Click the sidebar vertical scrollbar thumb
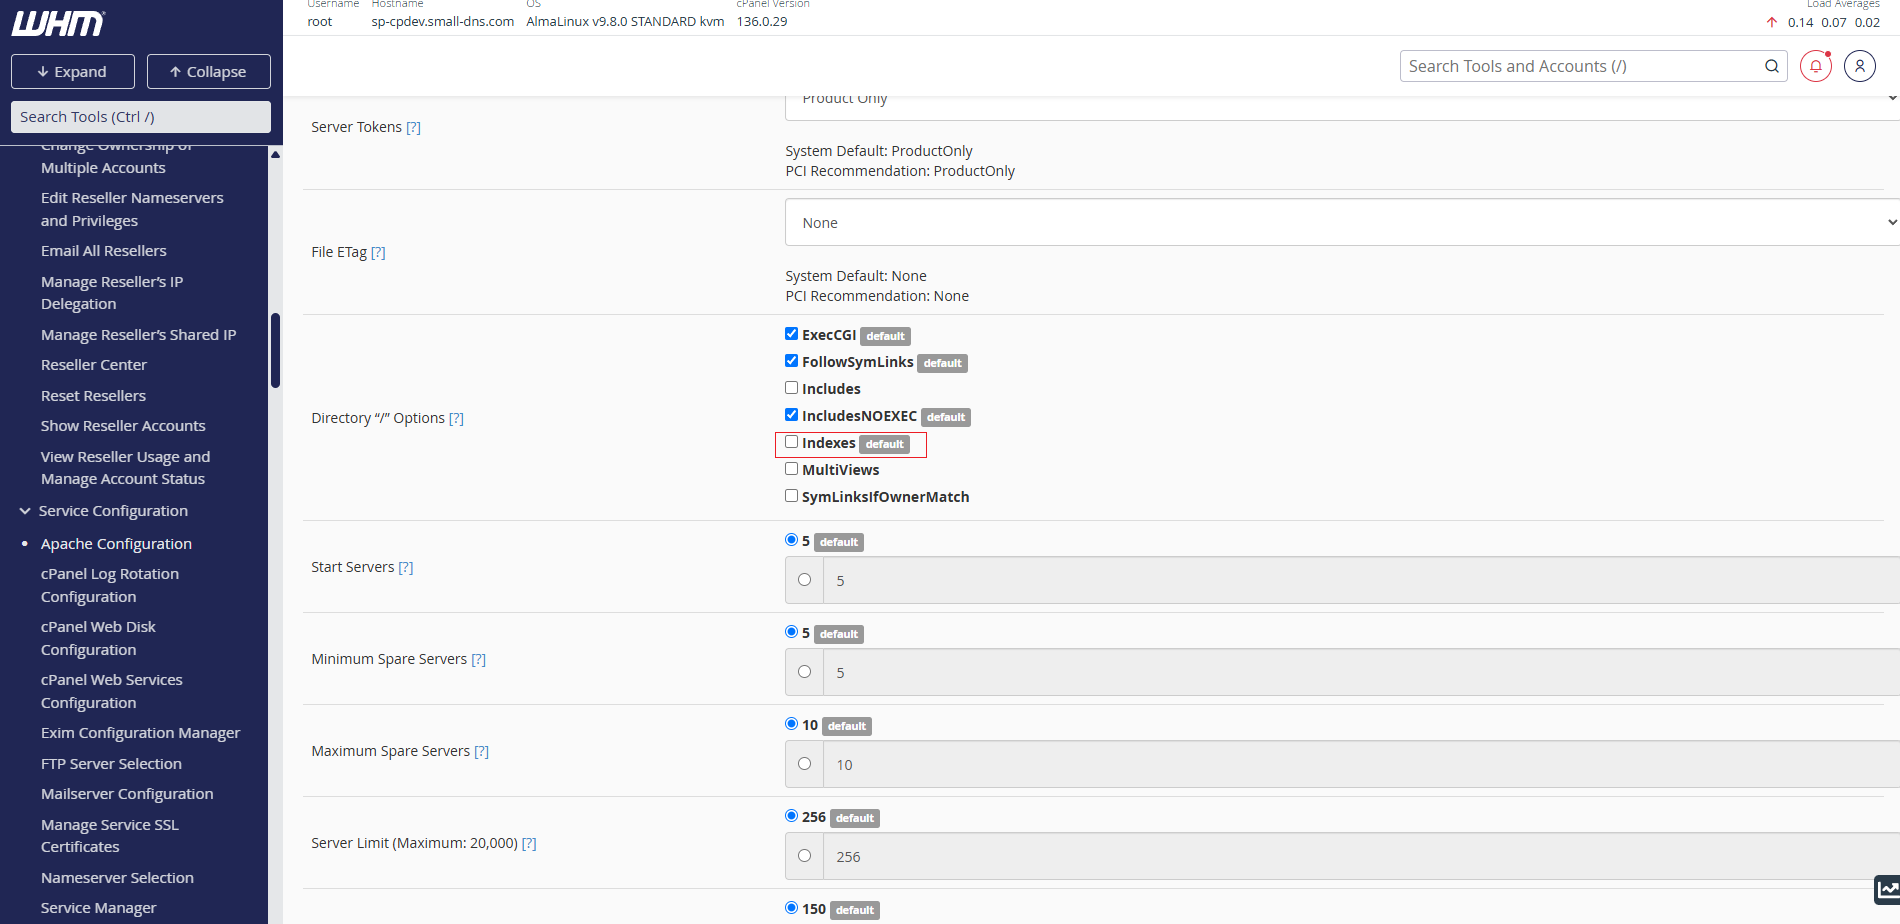The height and width of the screenshot is (924, 1900). [x=275, y=350]
